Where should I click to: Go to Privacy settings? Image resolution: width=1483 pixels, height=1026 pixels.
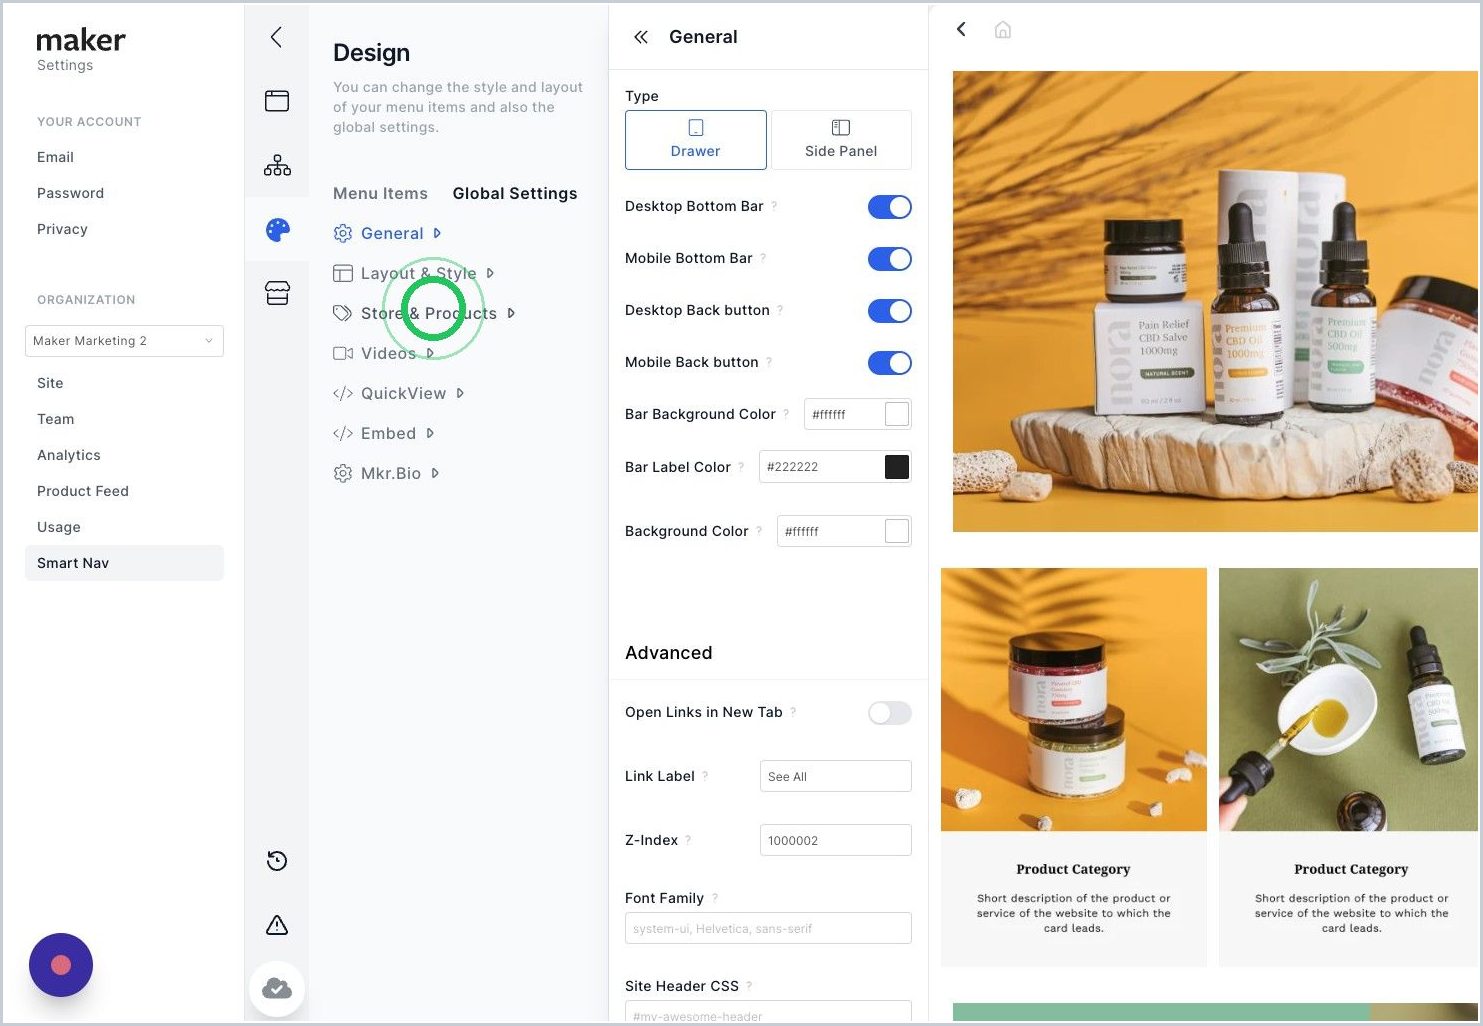click(62, 229)
